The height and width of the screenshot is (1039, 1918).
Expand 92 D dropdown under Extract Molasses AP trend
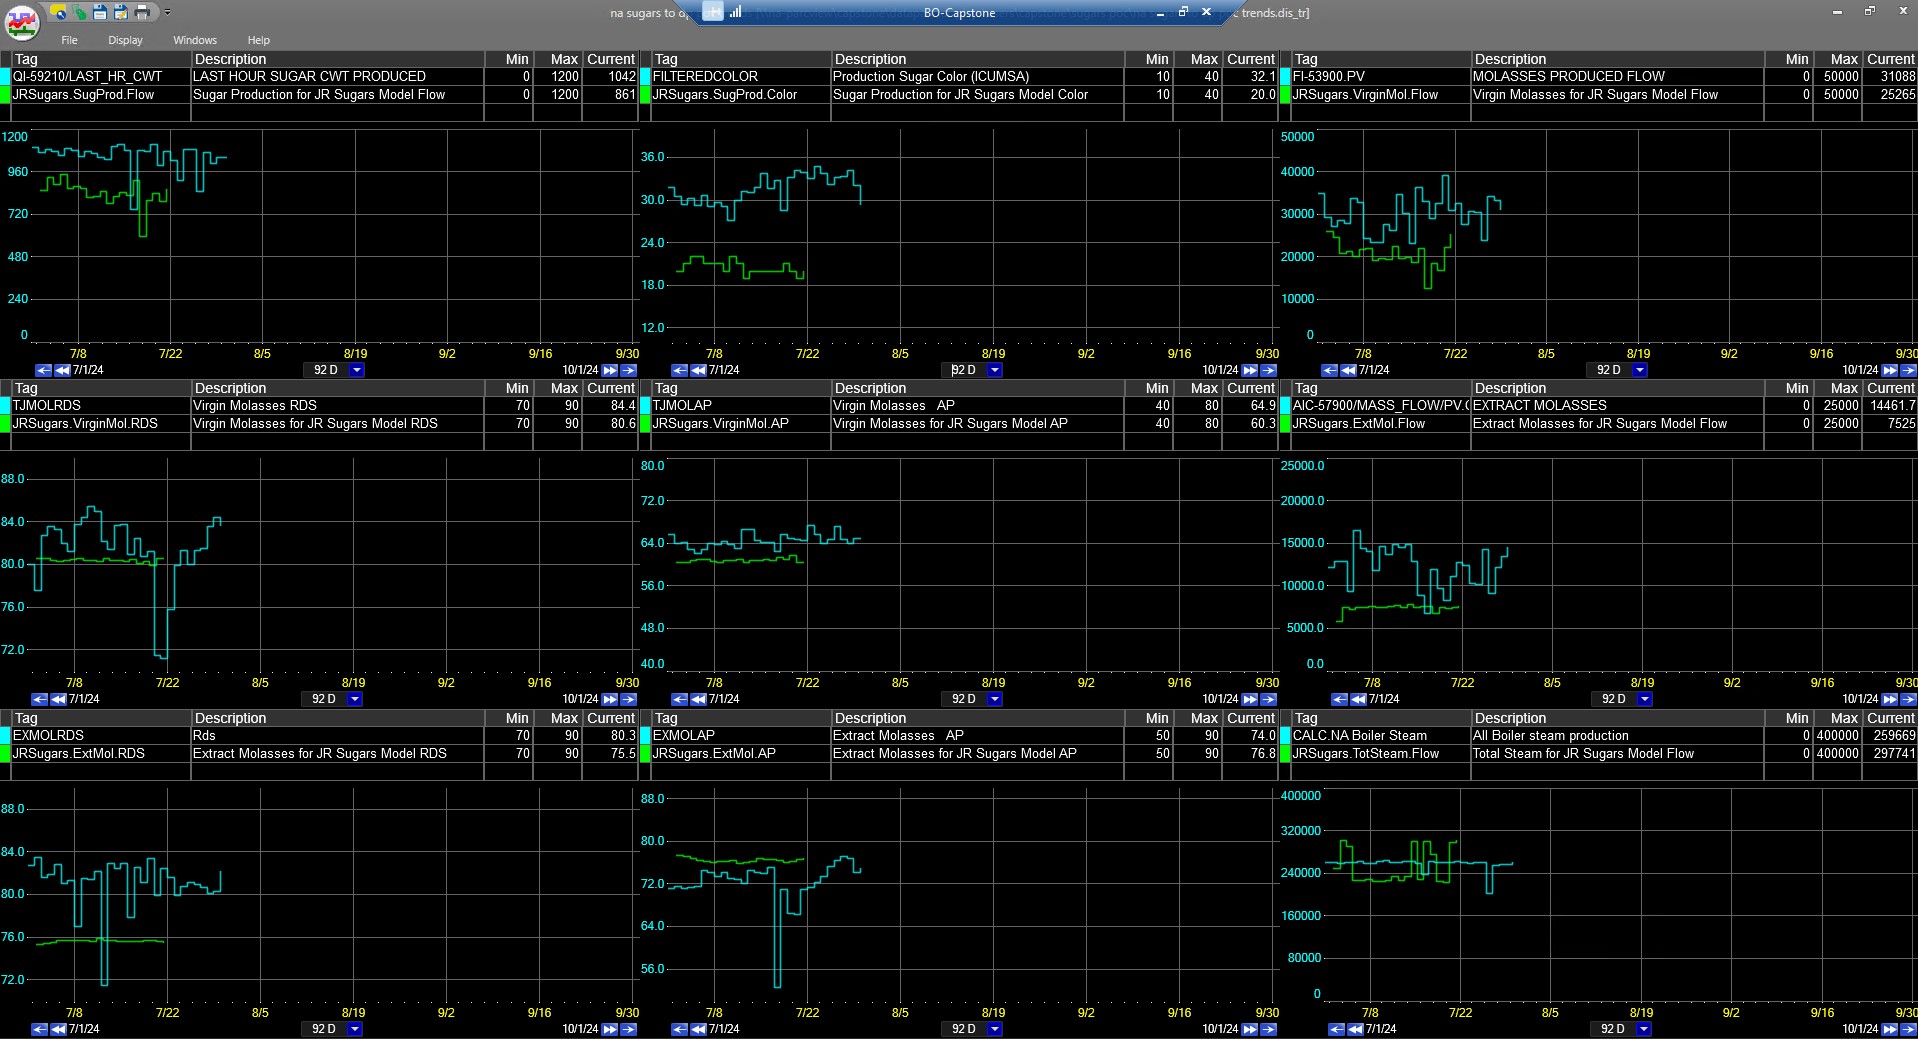click(994, 1029)
